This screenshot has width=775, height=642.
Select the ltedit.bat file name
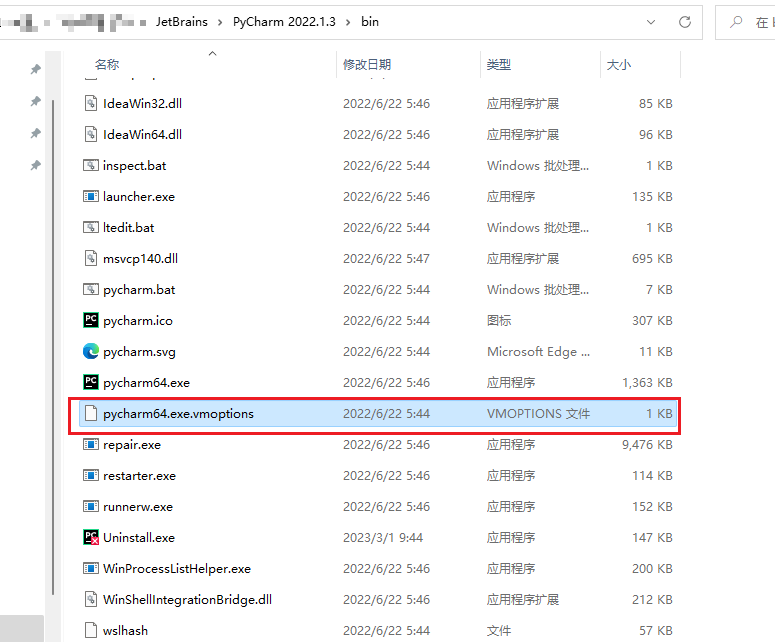(x=129, y=228)
